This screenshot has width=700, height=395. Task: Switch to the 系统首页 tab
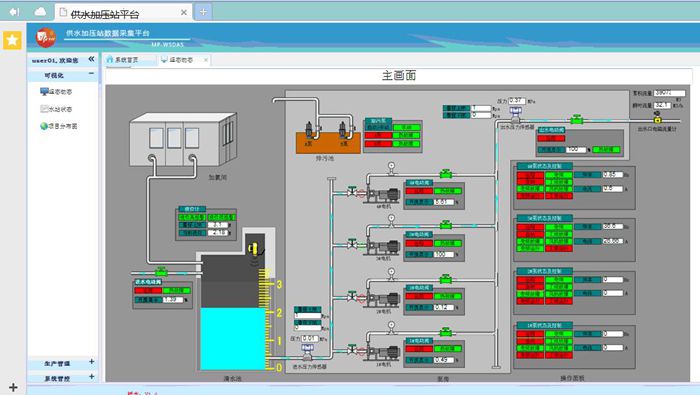coord(126,60)
